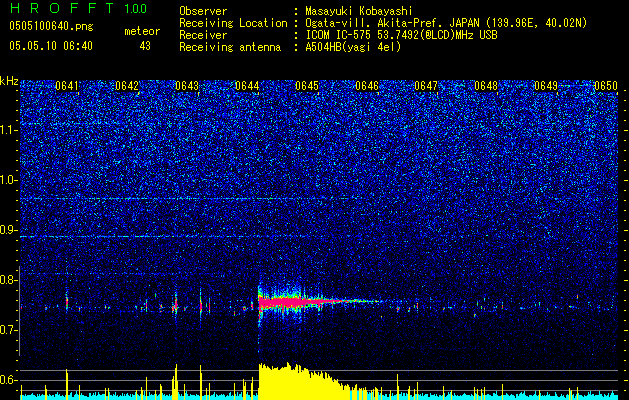This screenshot has height=400, width=629.
Task: Click the 0642 time marker
Action: point(127,86)
